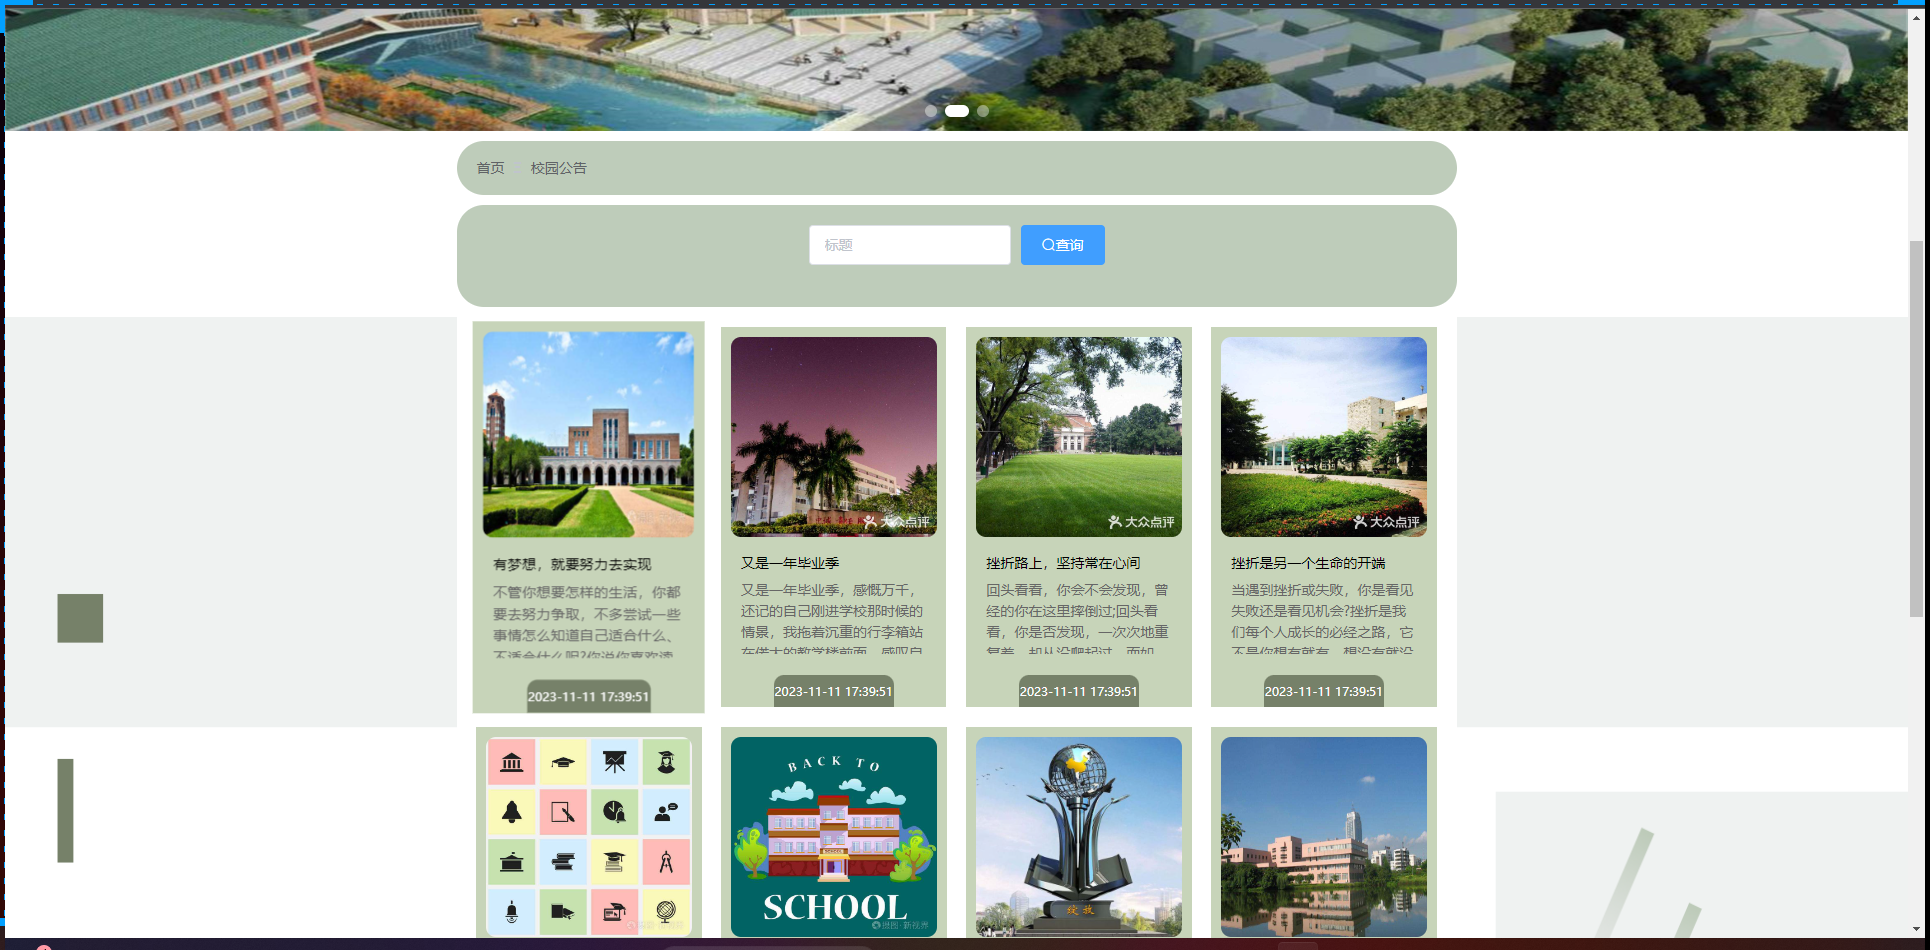Click date label under 有梦想 card
Image resolution: width=1930 pixels, height=950 pixels.
point(588,696)
